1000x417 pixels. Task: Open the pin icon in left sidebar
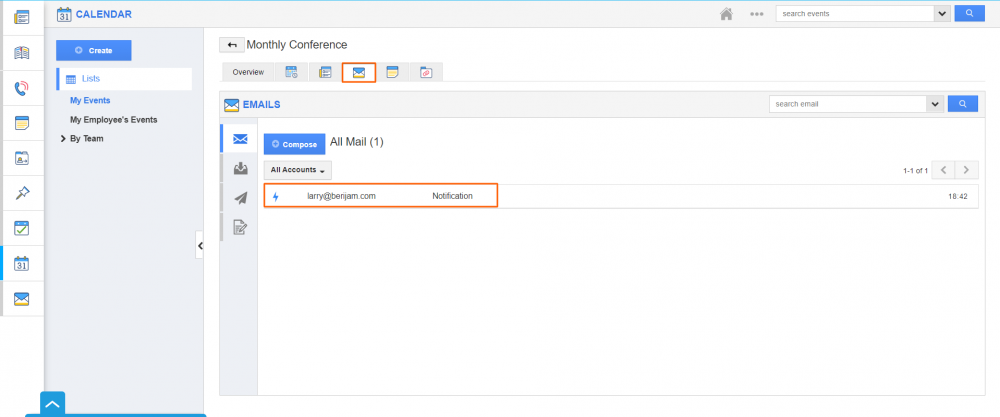(21, 193)
